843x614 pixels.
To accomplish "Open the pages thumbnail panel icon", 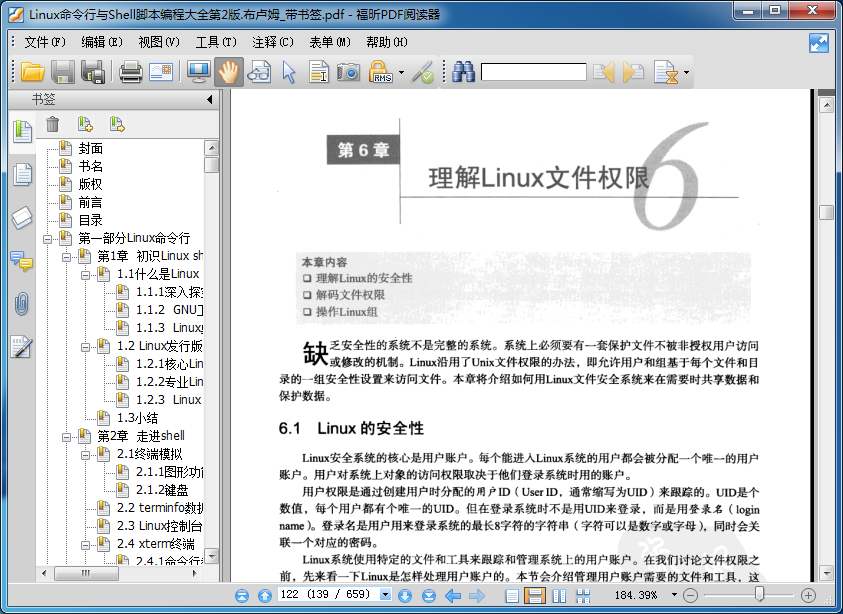I will (22, 174).
